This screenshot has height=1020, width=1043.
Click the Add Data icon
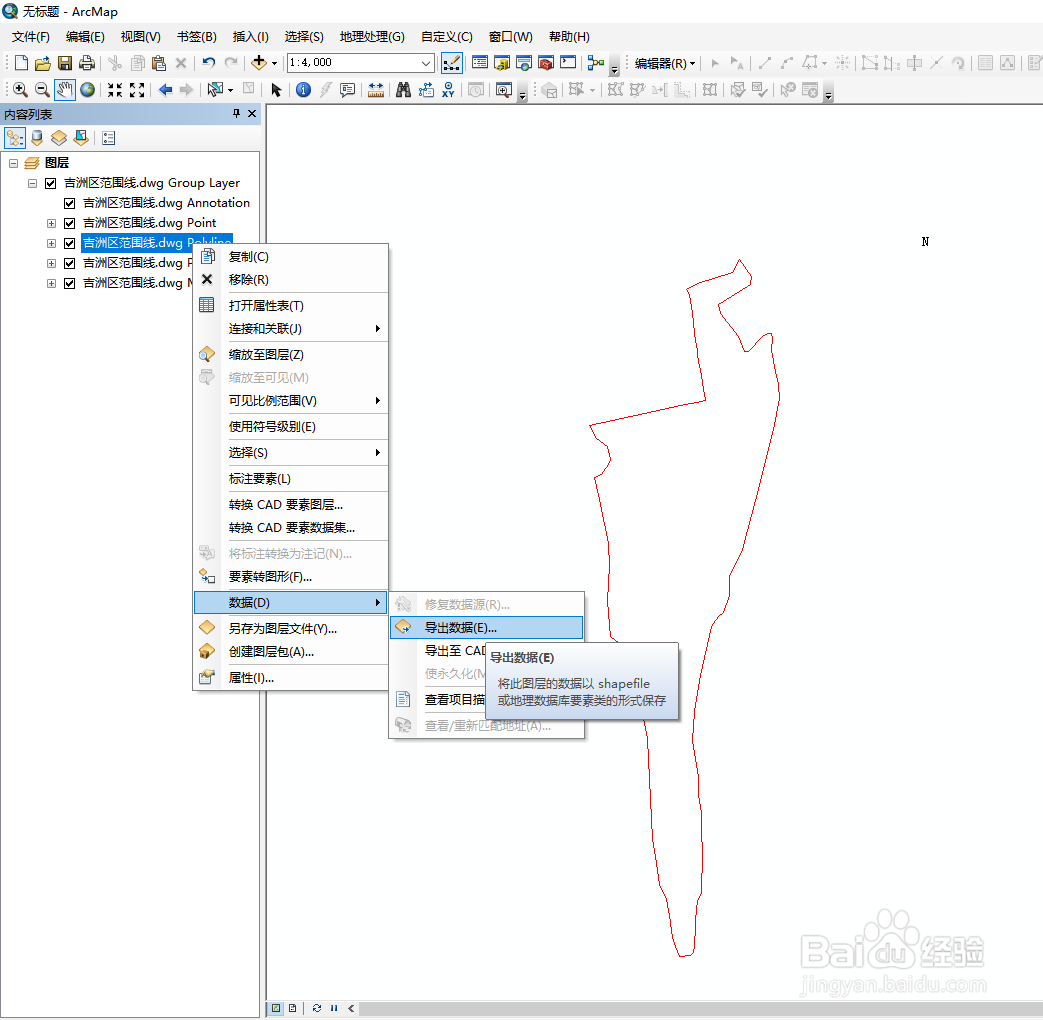[259, 63]
